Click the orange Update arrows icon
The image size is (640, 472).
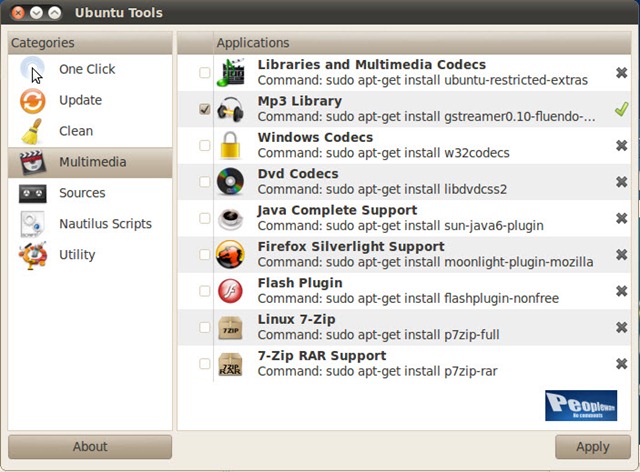(x=32, y=100)
